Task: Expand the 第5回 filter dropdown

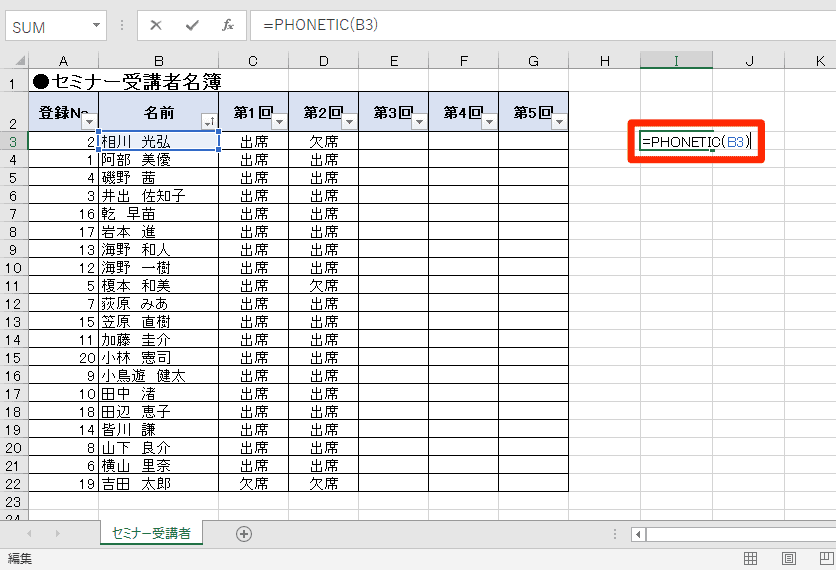Action: (x=559, y=122)
